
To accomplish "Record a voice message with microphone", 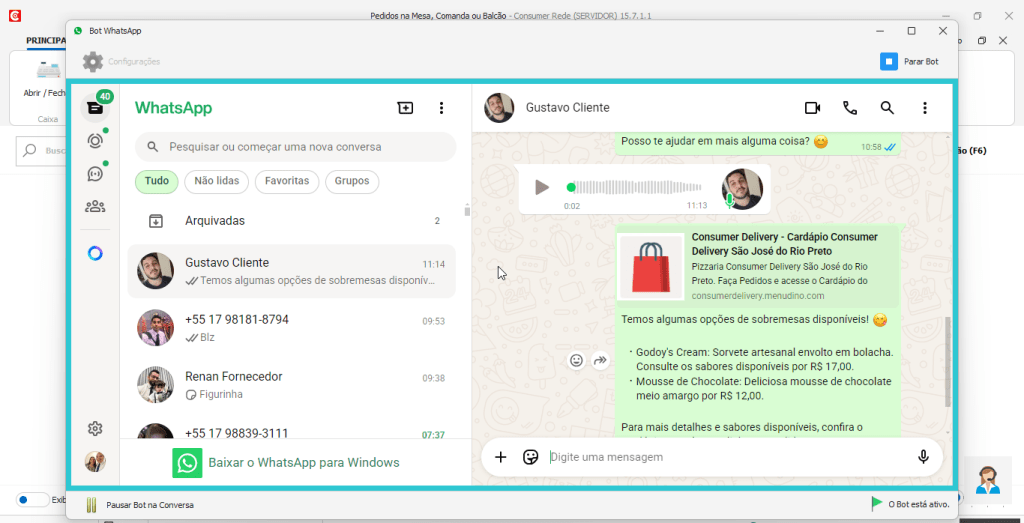I will 923,457.
